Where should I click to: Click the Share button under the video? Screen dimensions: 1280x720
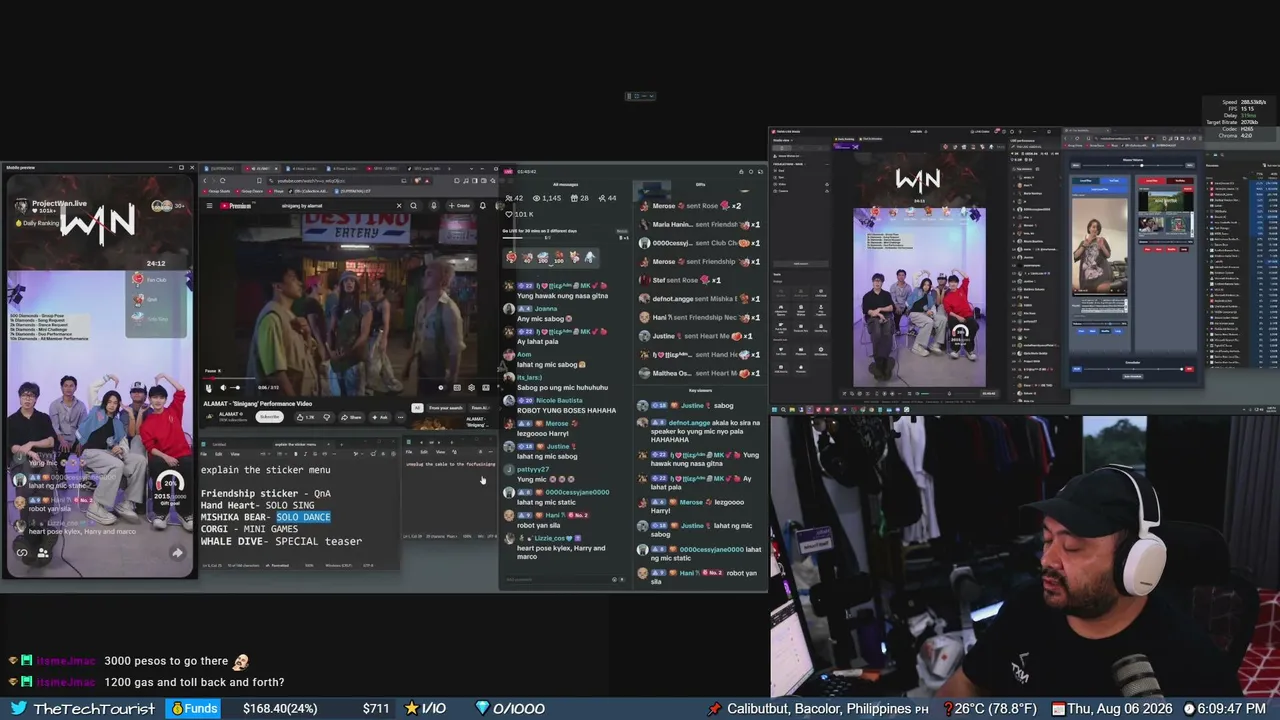(351, 417)
